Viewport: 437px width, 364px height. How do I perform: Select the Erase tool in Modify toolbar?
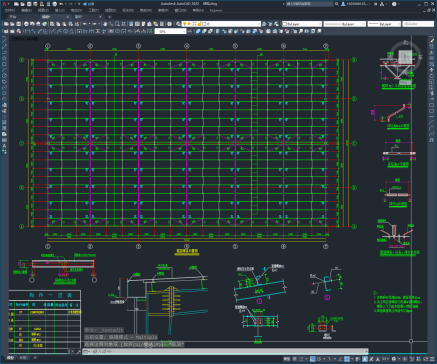432,40
